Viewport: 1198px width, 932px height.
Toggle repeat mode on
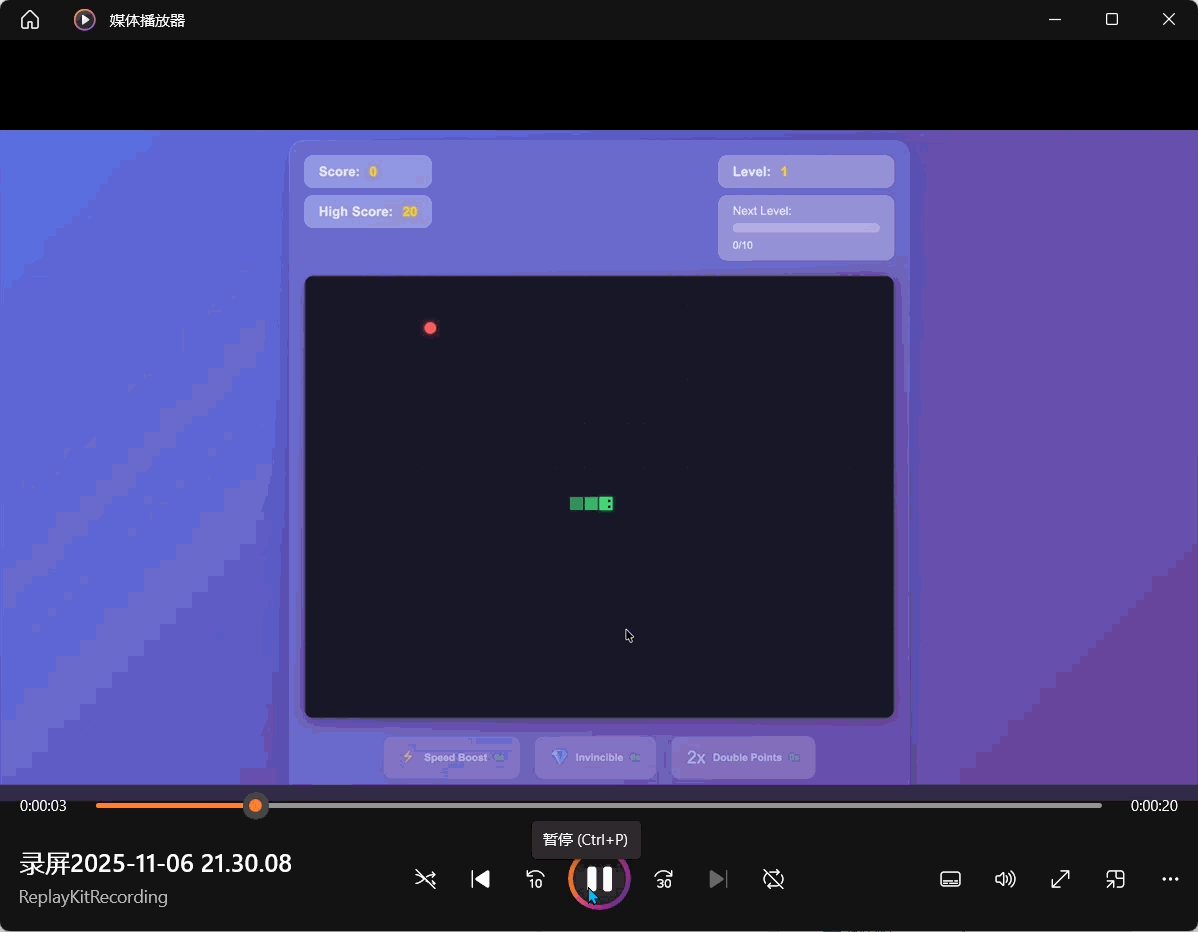click(x=772, y=879)
